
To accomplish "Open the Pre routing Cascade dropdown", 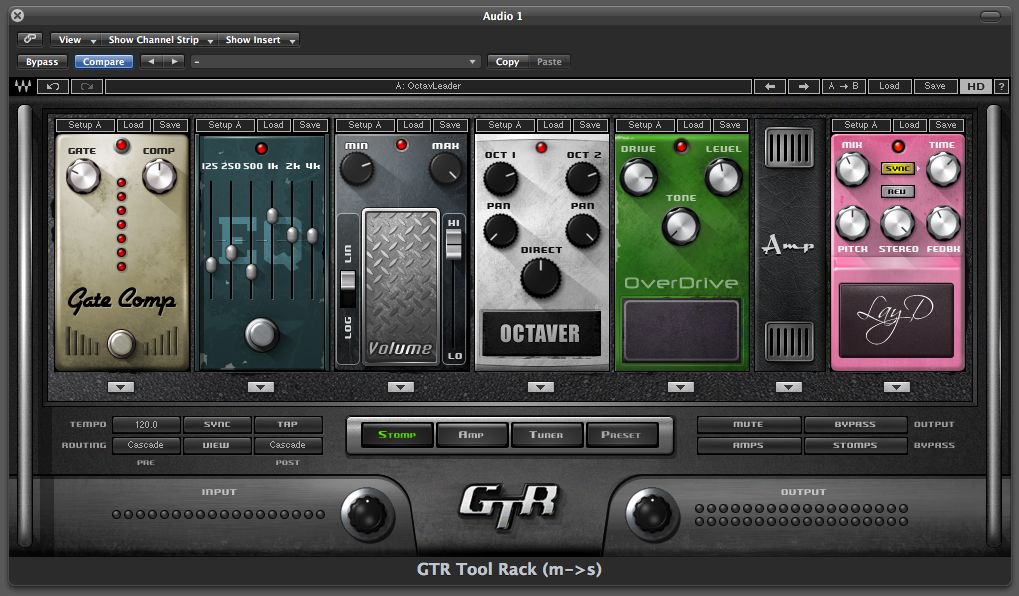I will pos(145,445).
